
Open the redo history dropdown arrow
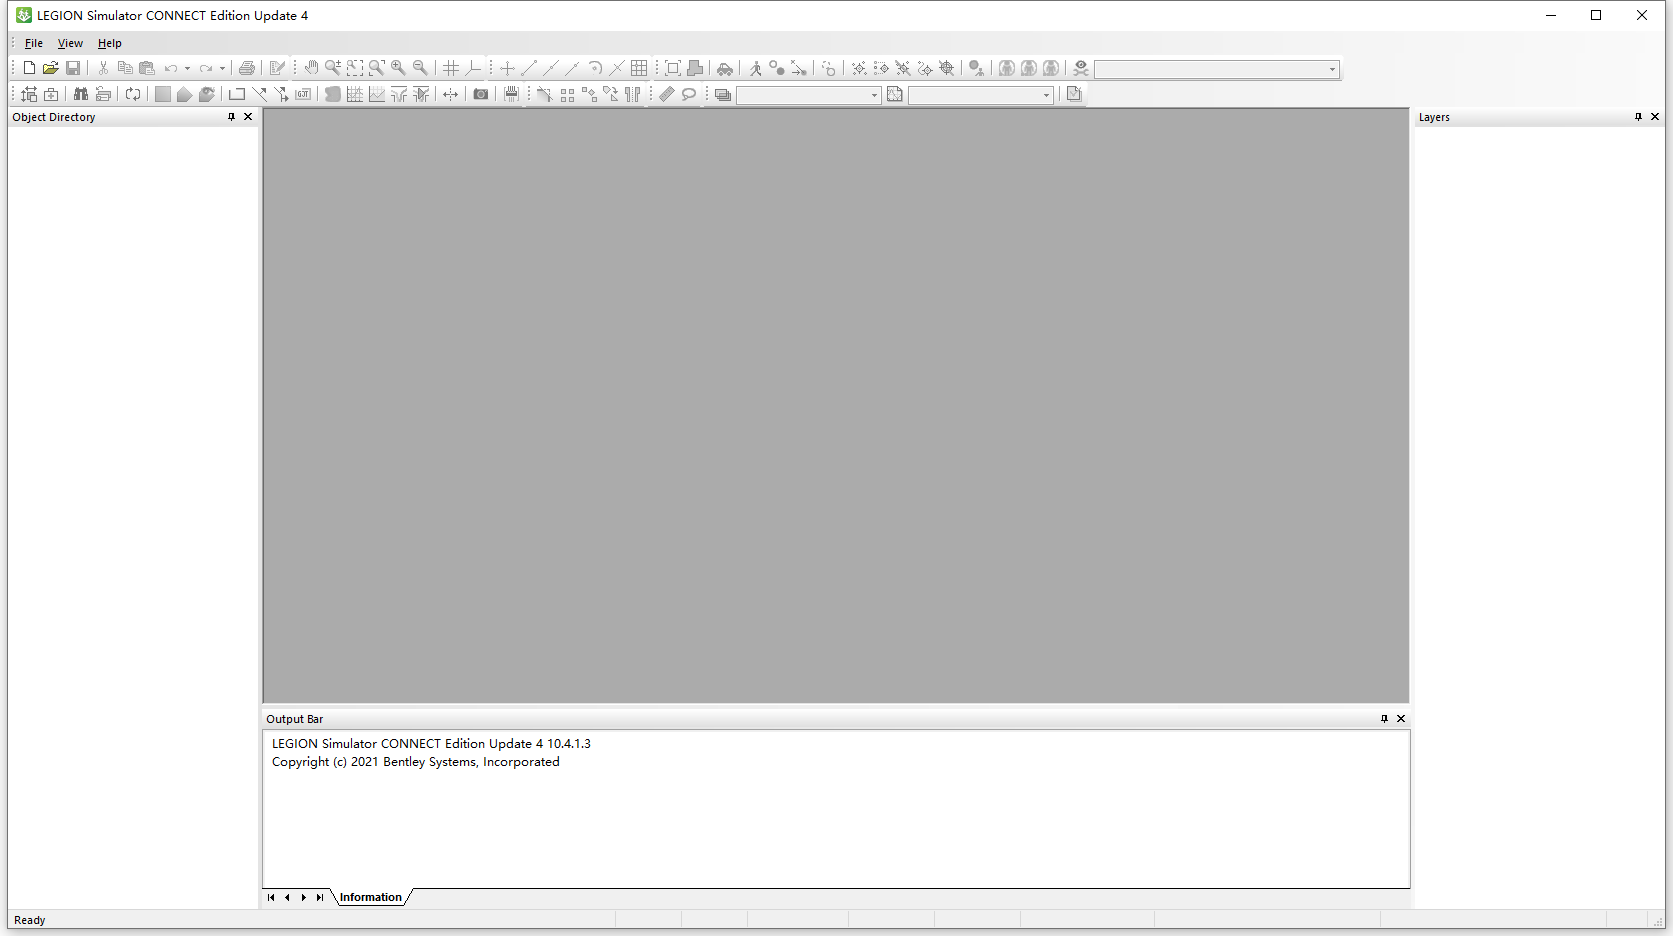(x=222, y=68)
